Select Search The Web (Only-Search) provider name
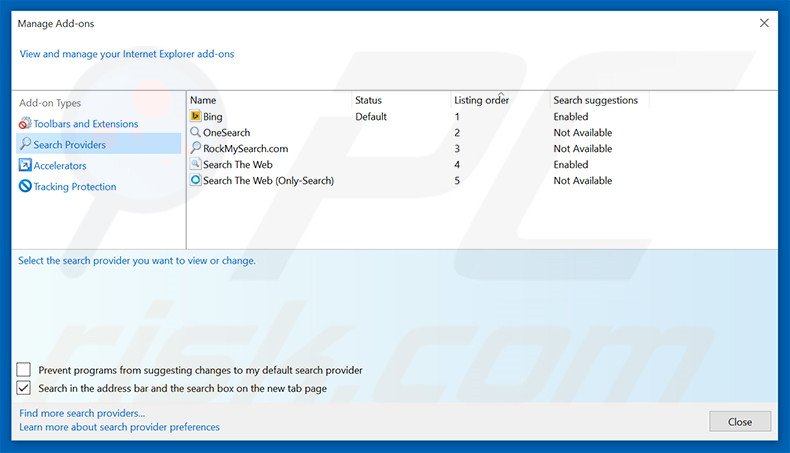Screen dimensions: 790x453 pyautogui.click(x=269, y=180)
